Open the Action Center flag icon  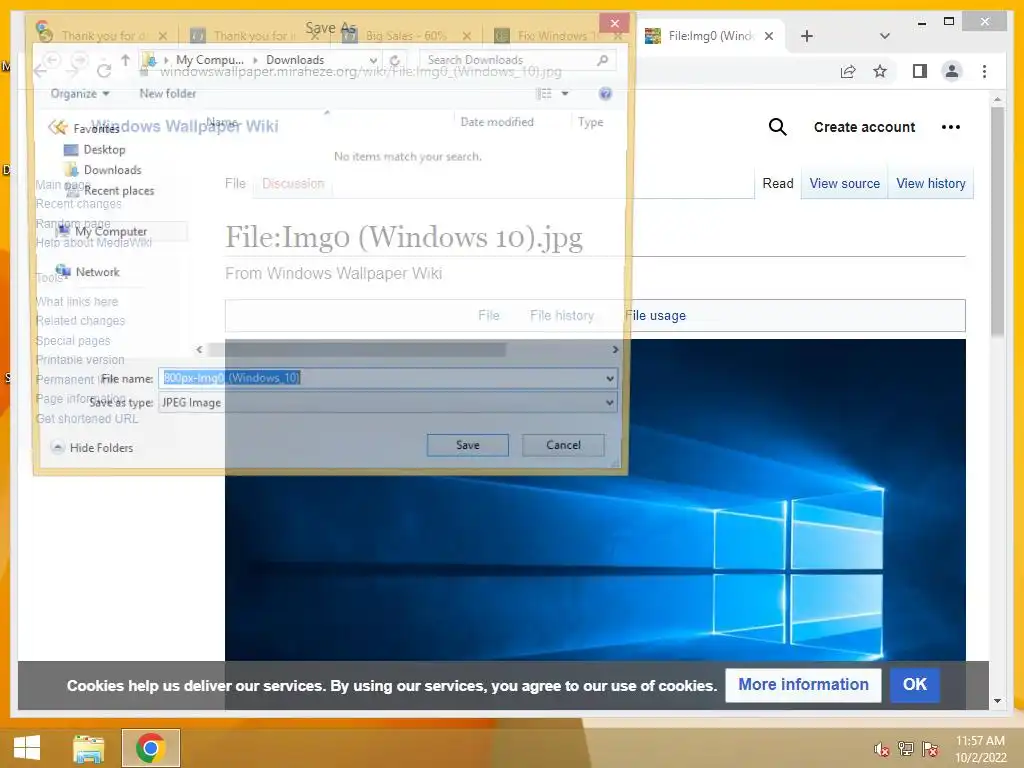[x=930, y=749]
